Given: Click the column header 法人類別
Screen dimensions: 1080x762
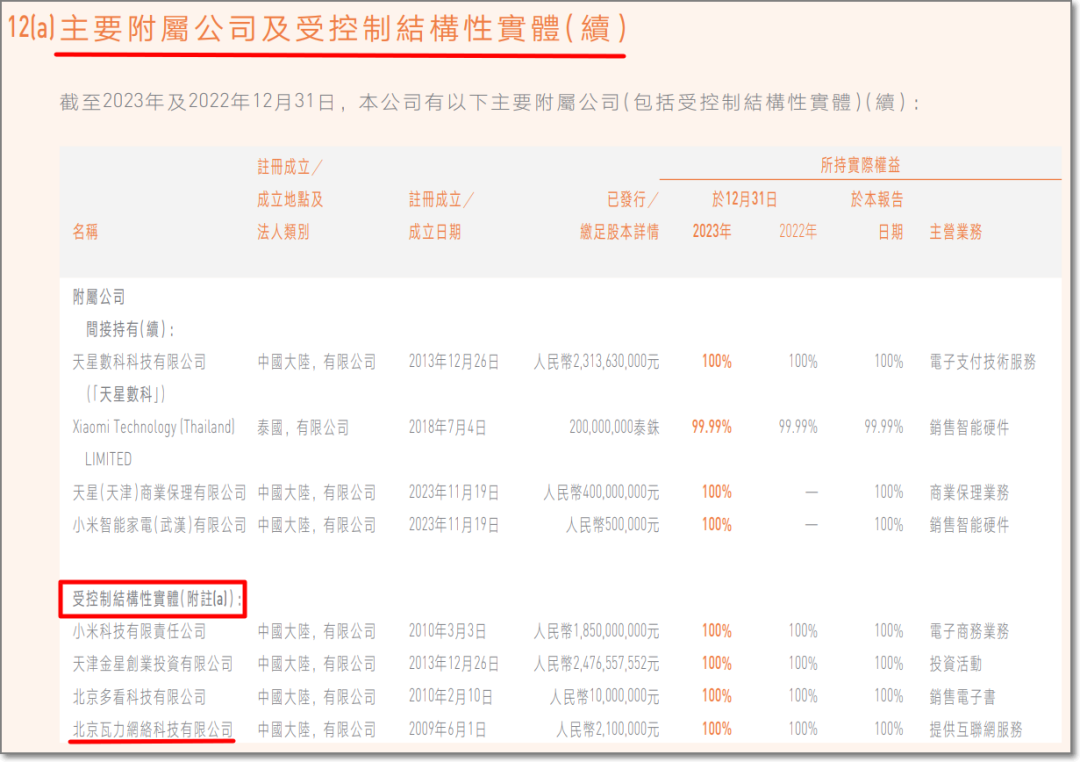Looking at the screenshot, I should pos(283,231).
